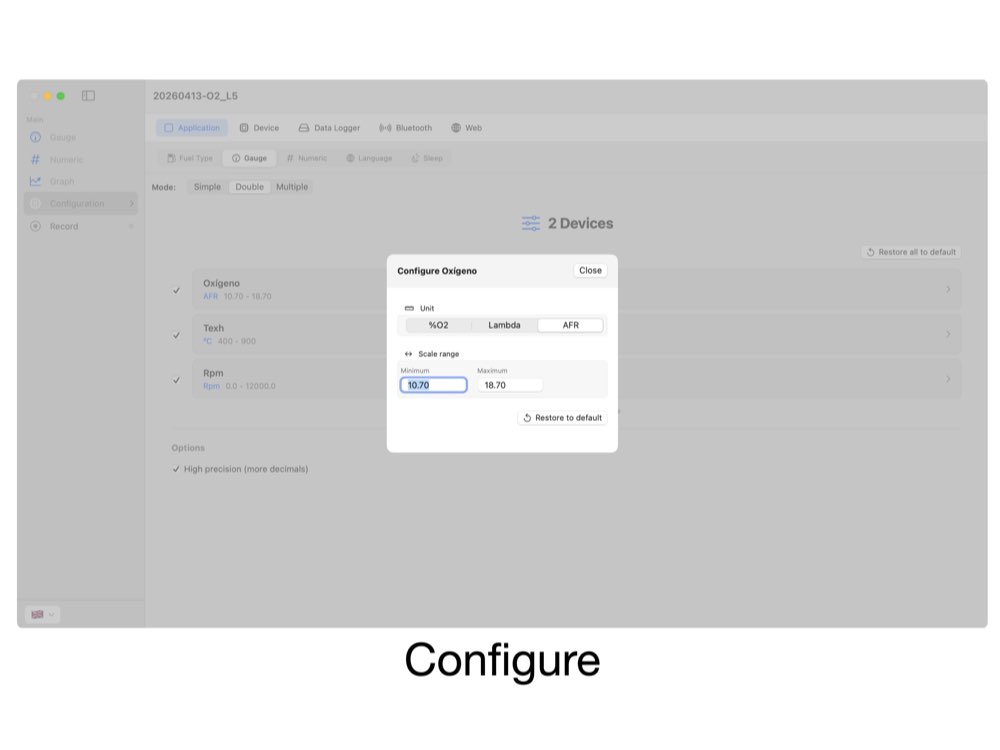
Task: Open the language flag dropdown
Action: (42, 614)
